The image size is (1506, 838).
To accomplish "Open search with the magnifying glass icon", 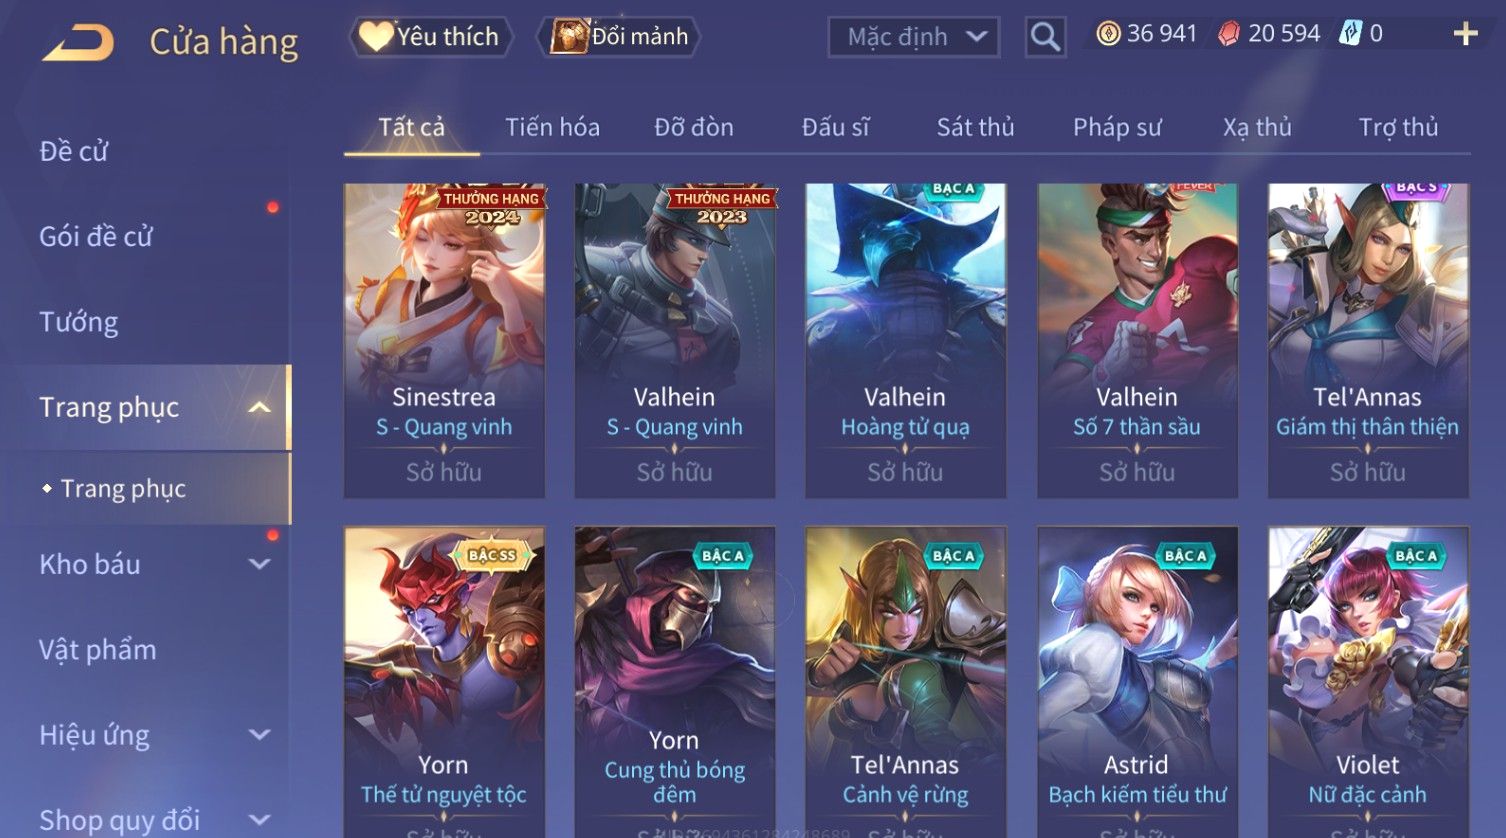I will coord(1045,37).
